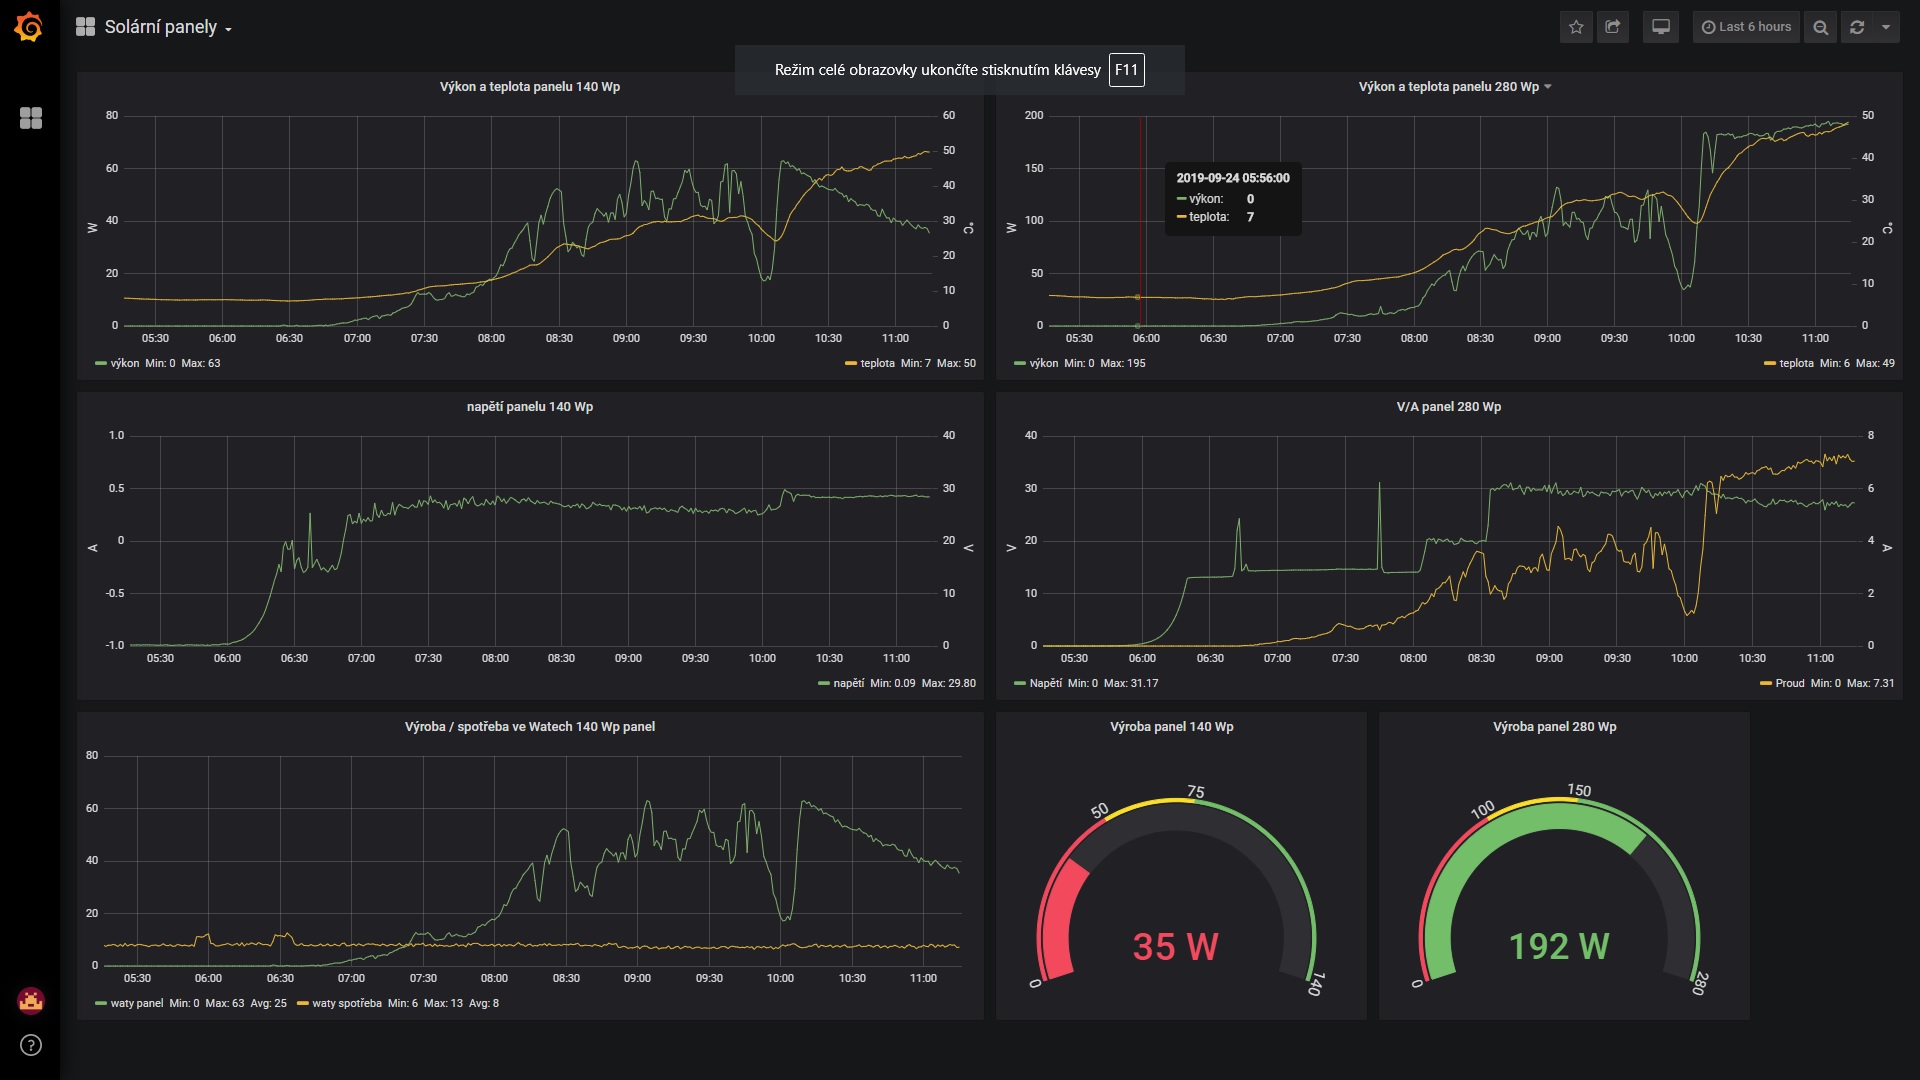Toggle Proud series in V/A legend
The height and width of the screenshot is (1080, 1920).
coord(1789,683)
